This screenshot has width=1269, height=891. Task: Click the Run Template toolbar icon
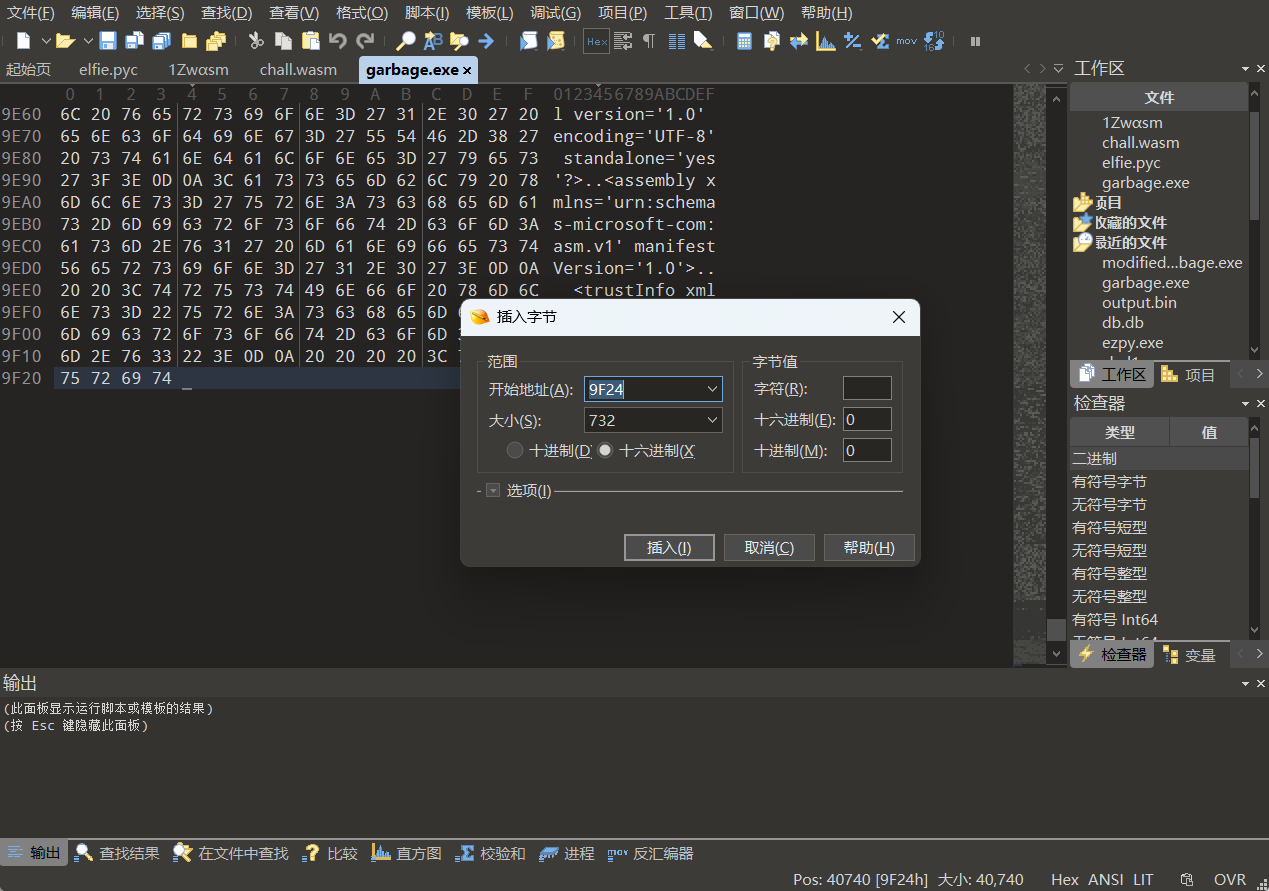(x=555, y=41)
